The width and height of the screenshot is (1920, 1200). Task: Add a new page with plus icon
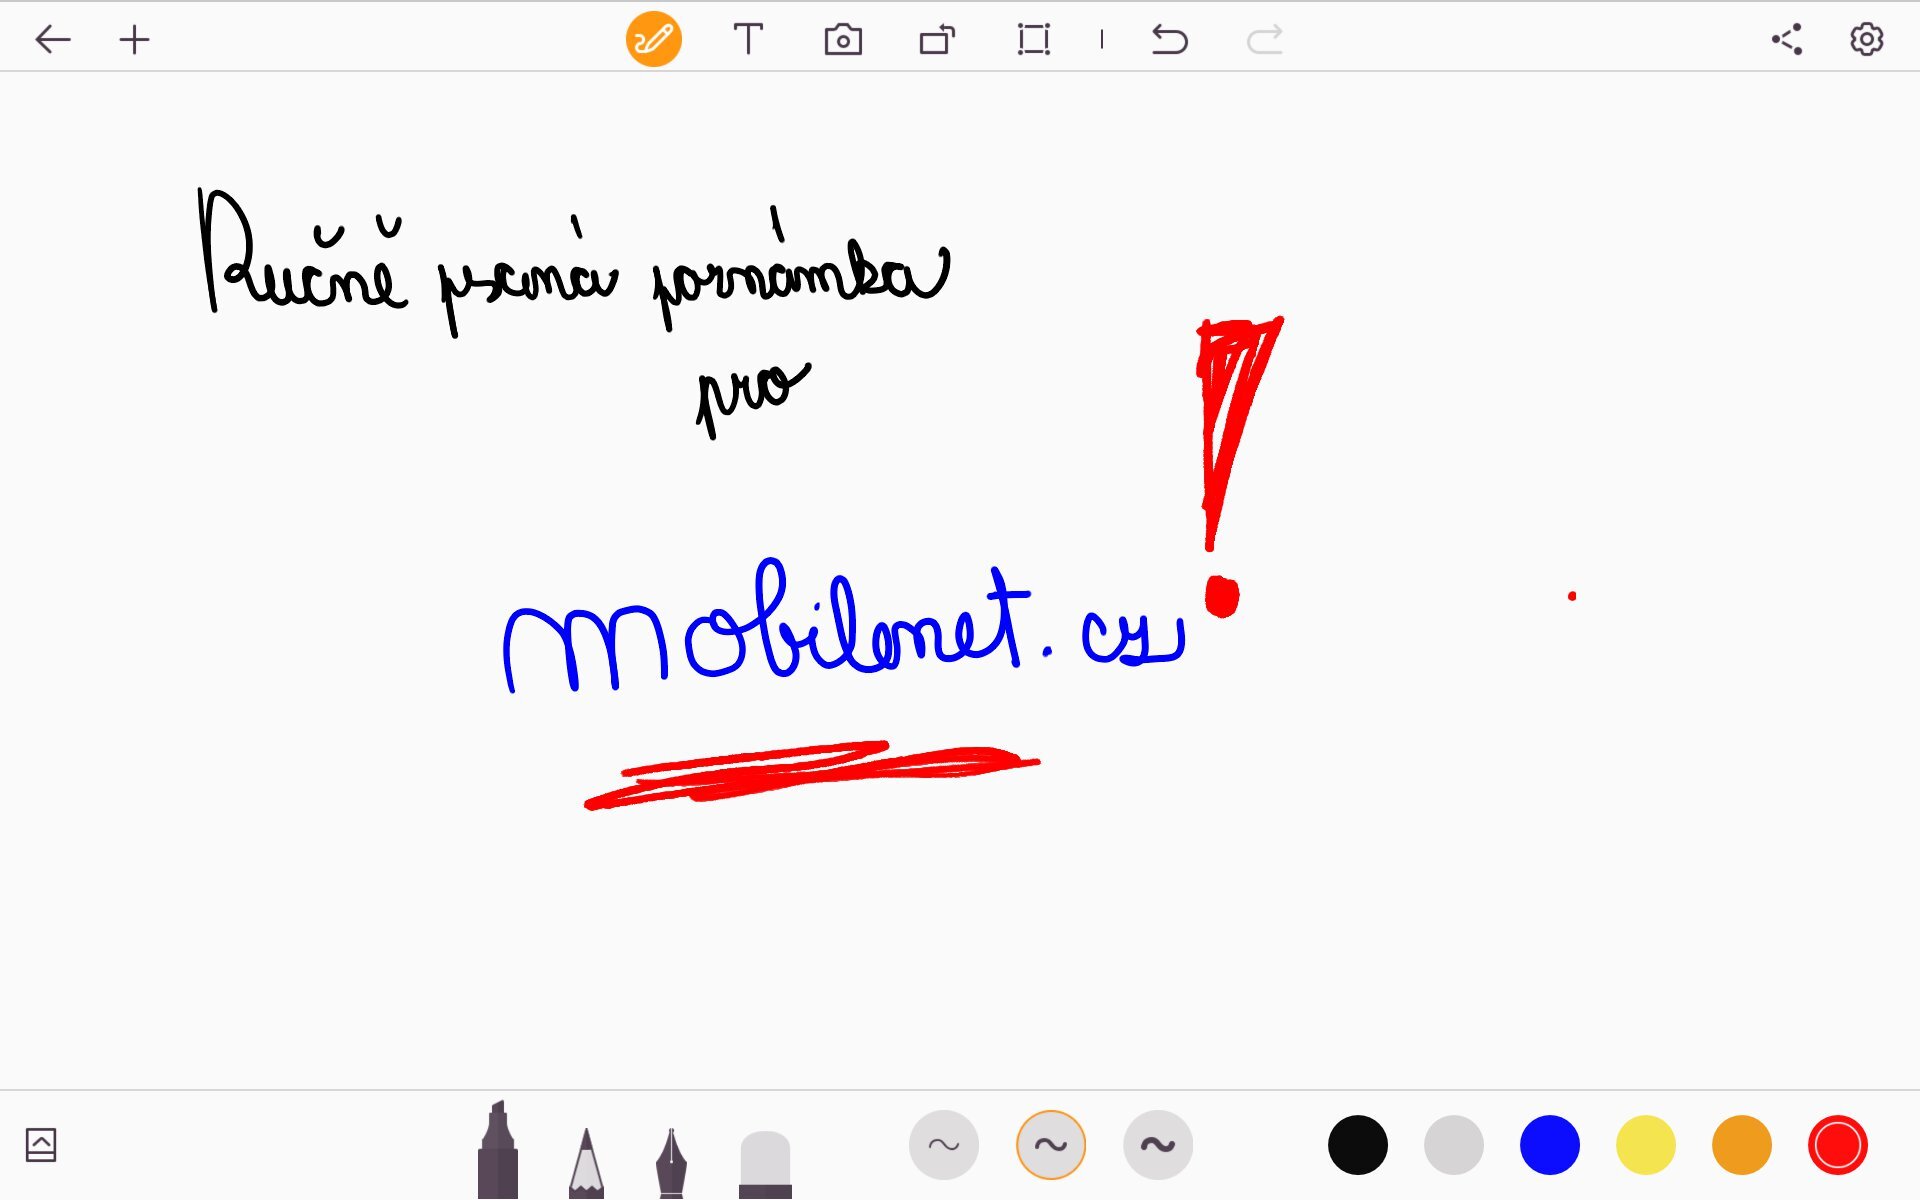[134, 40]
